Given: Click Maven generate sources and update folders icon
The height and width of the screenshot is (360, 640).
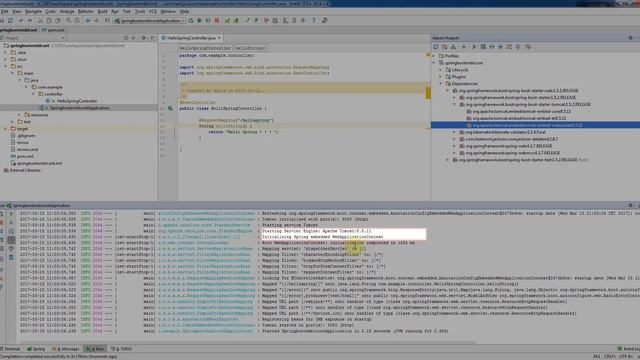Looking at the screenshot, I should coord(444,47).
